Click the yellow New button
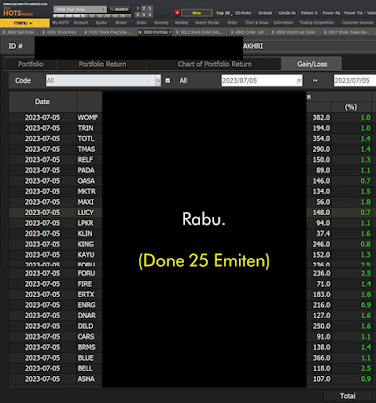 (x=197, y=13)
